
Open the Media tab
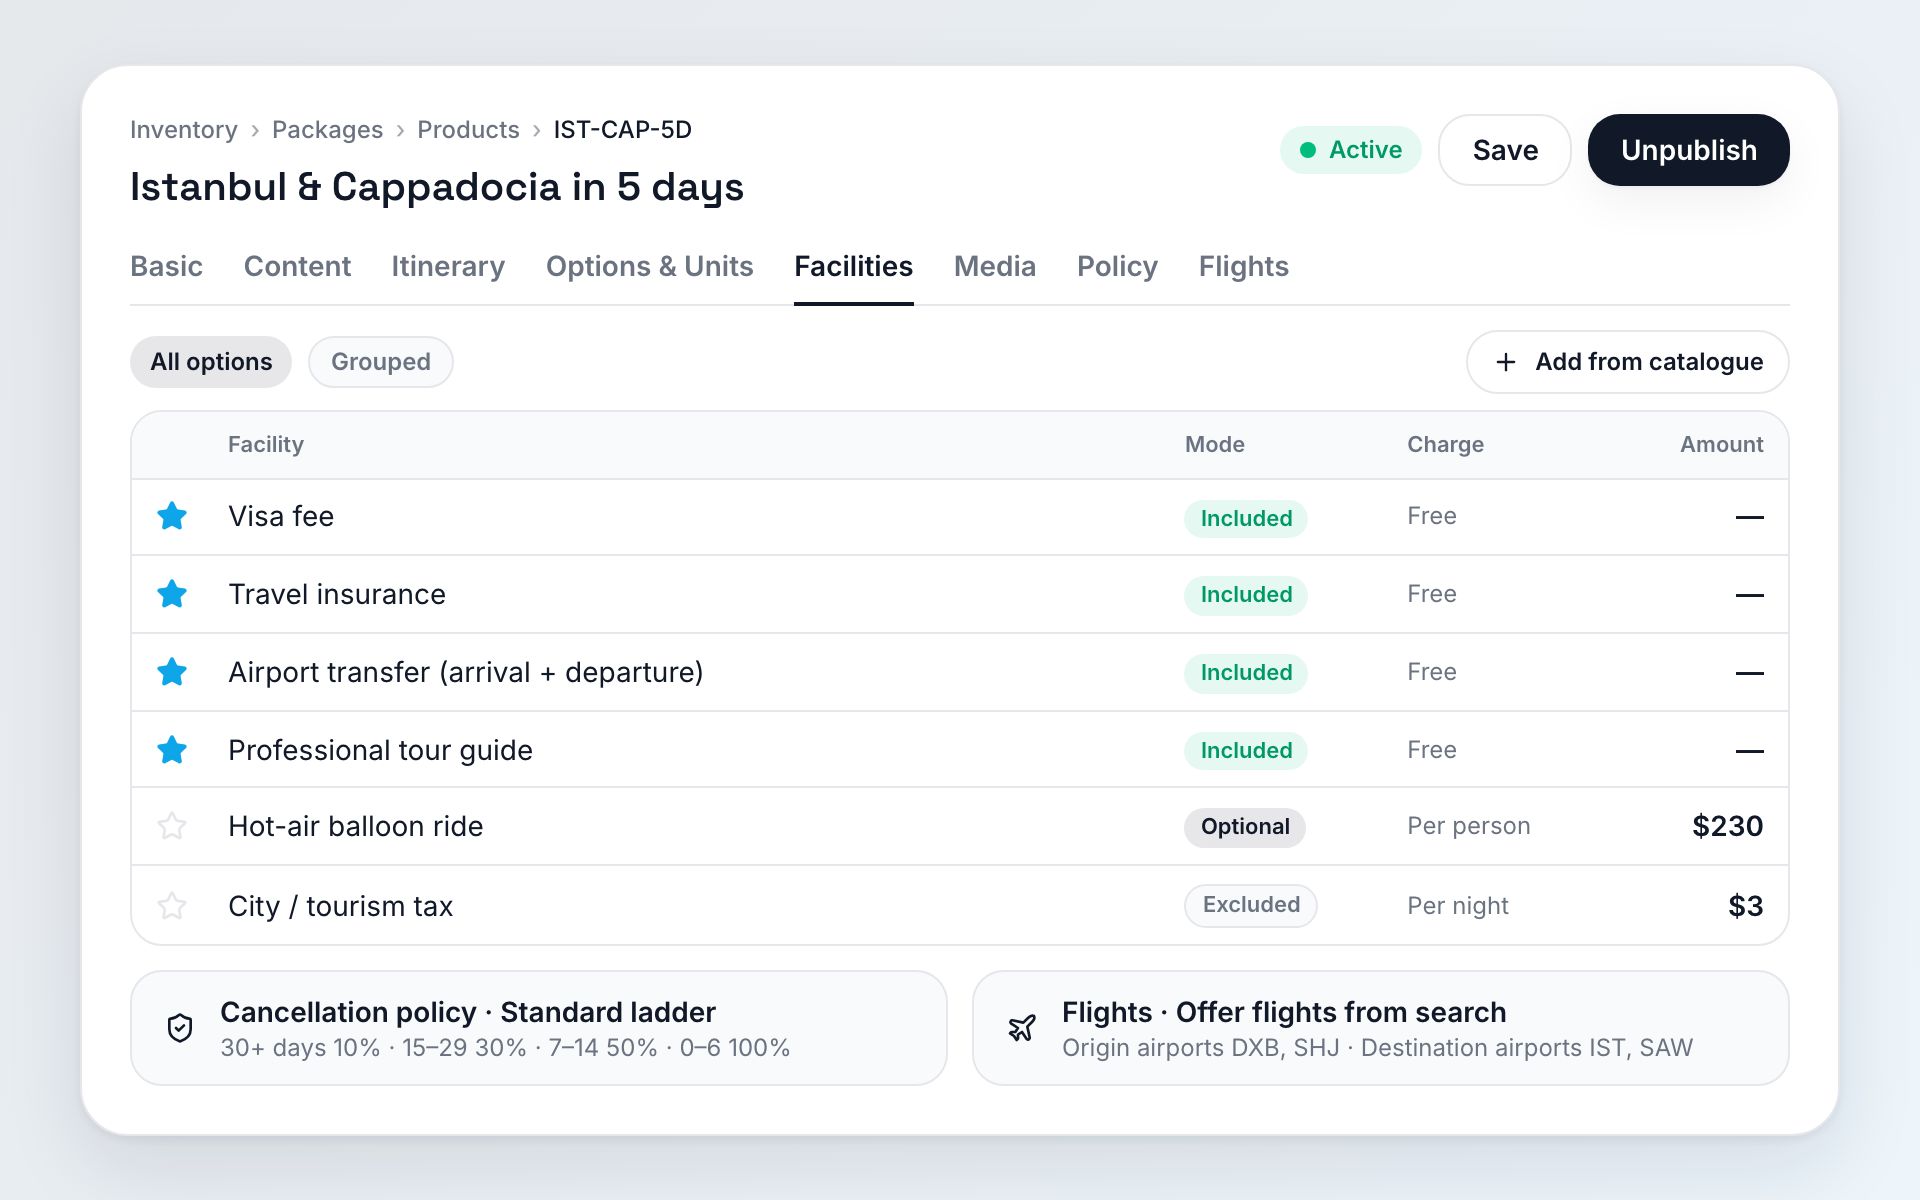994,266
